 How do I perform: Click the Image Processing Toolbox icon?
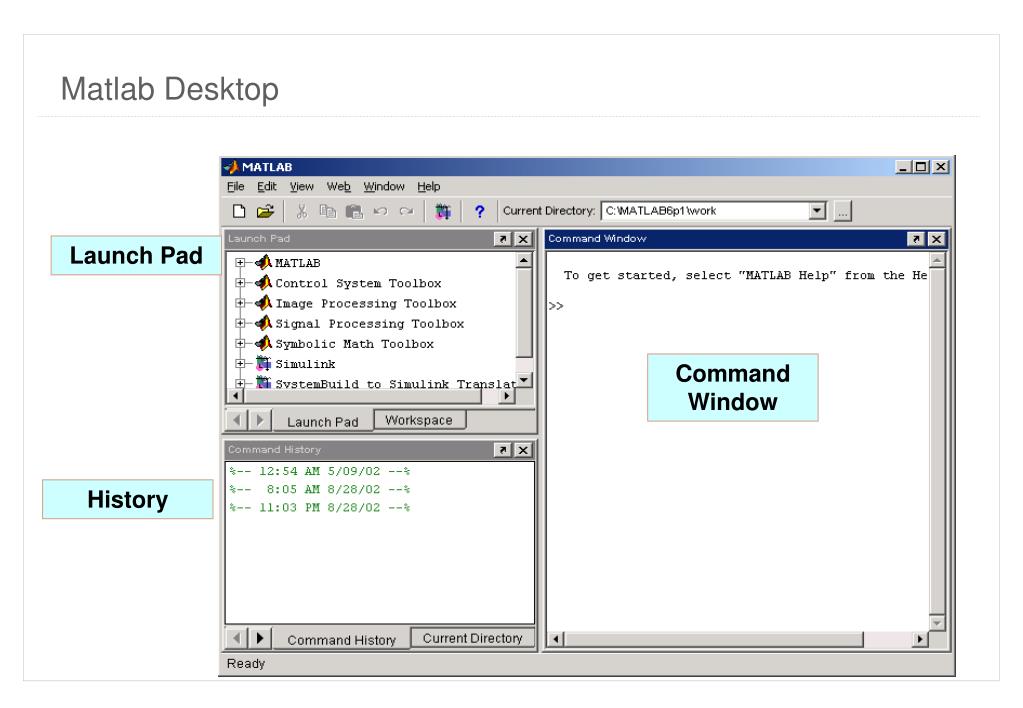pos(264,303)
